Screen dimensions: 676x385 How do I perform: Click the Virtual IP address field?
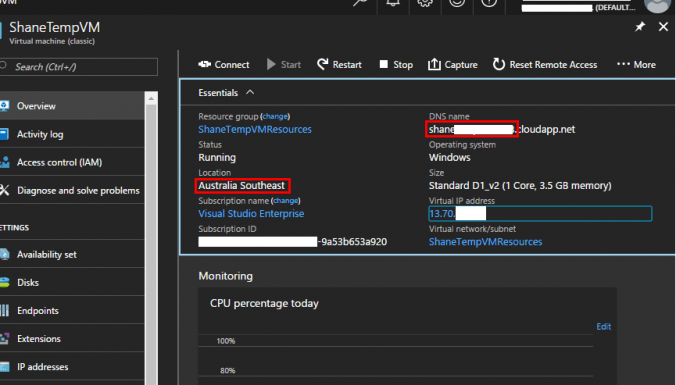pos(540,213)
